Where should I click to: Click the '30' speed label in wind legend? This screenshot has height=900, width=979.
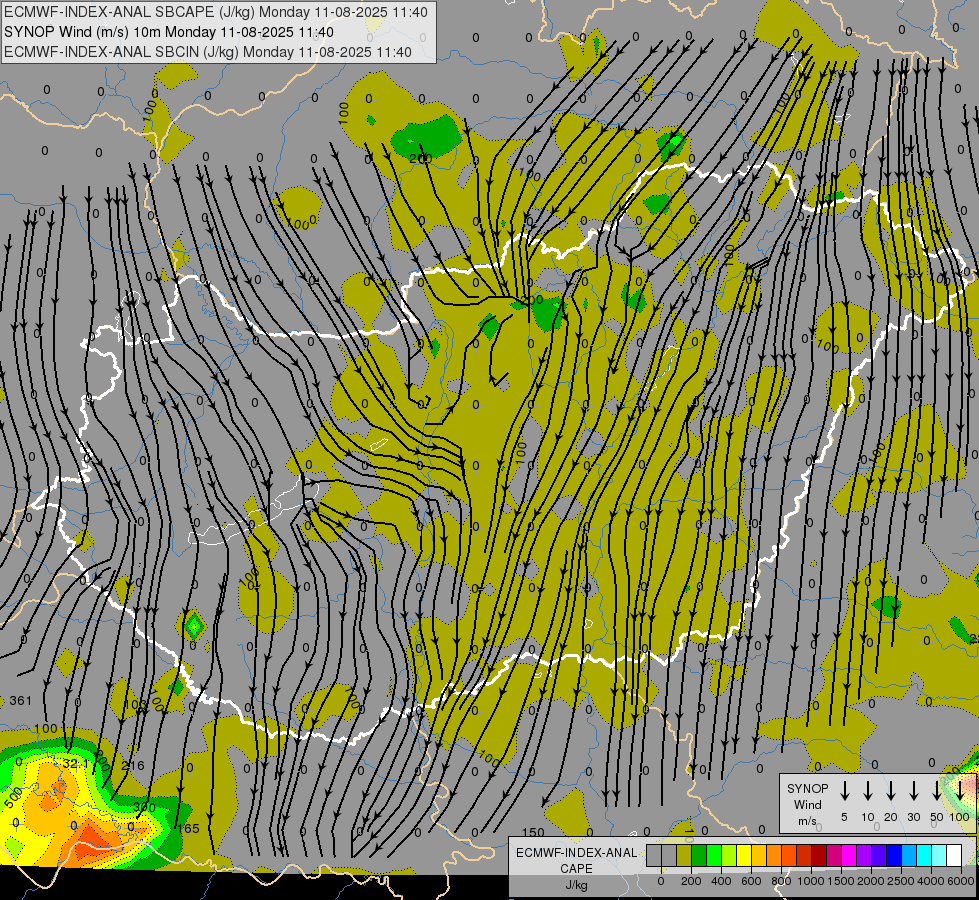913,817
